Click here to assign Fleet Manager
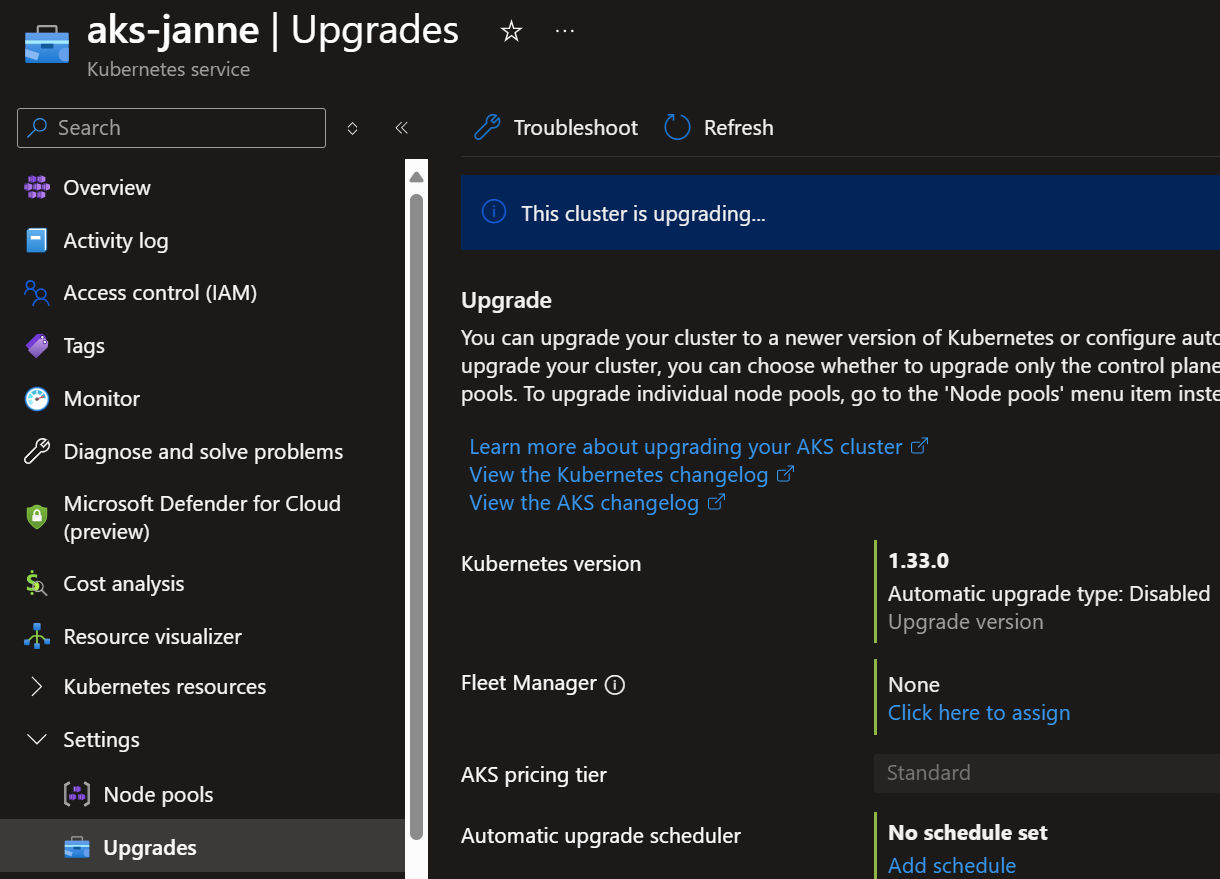The width and height of the screenshot is (1220, 879). pyautogui.click(x=979, y=712)
